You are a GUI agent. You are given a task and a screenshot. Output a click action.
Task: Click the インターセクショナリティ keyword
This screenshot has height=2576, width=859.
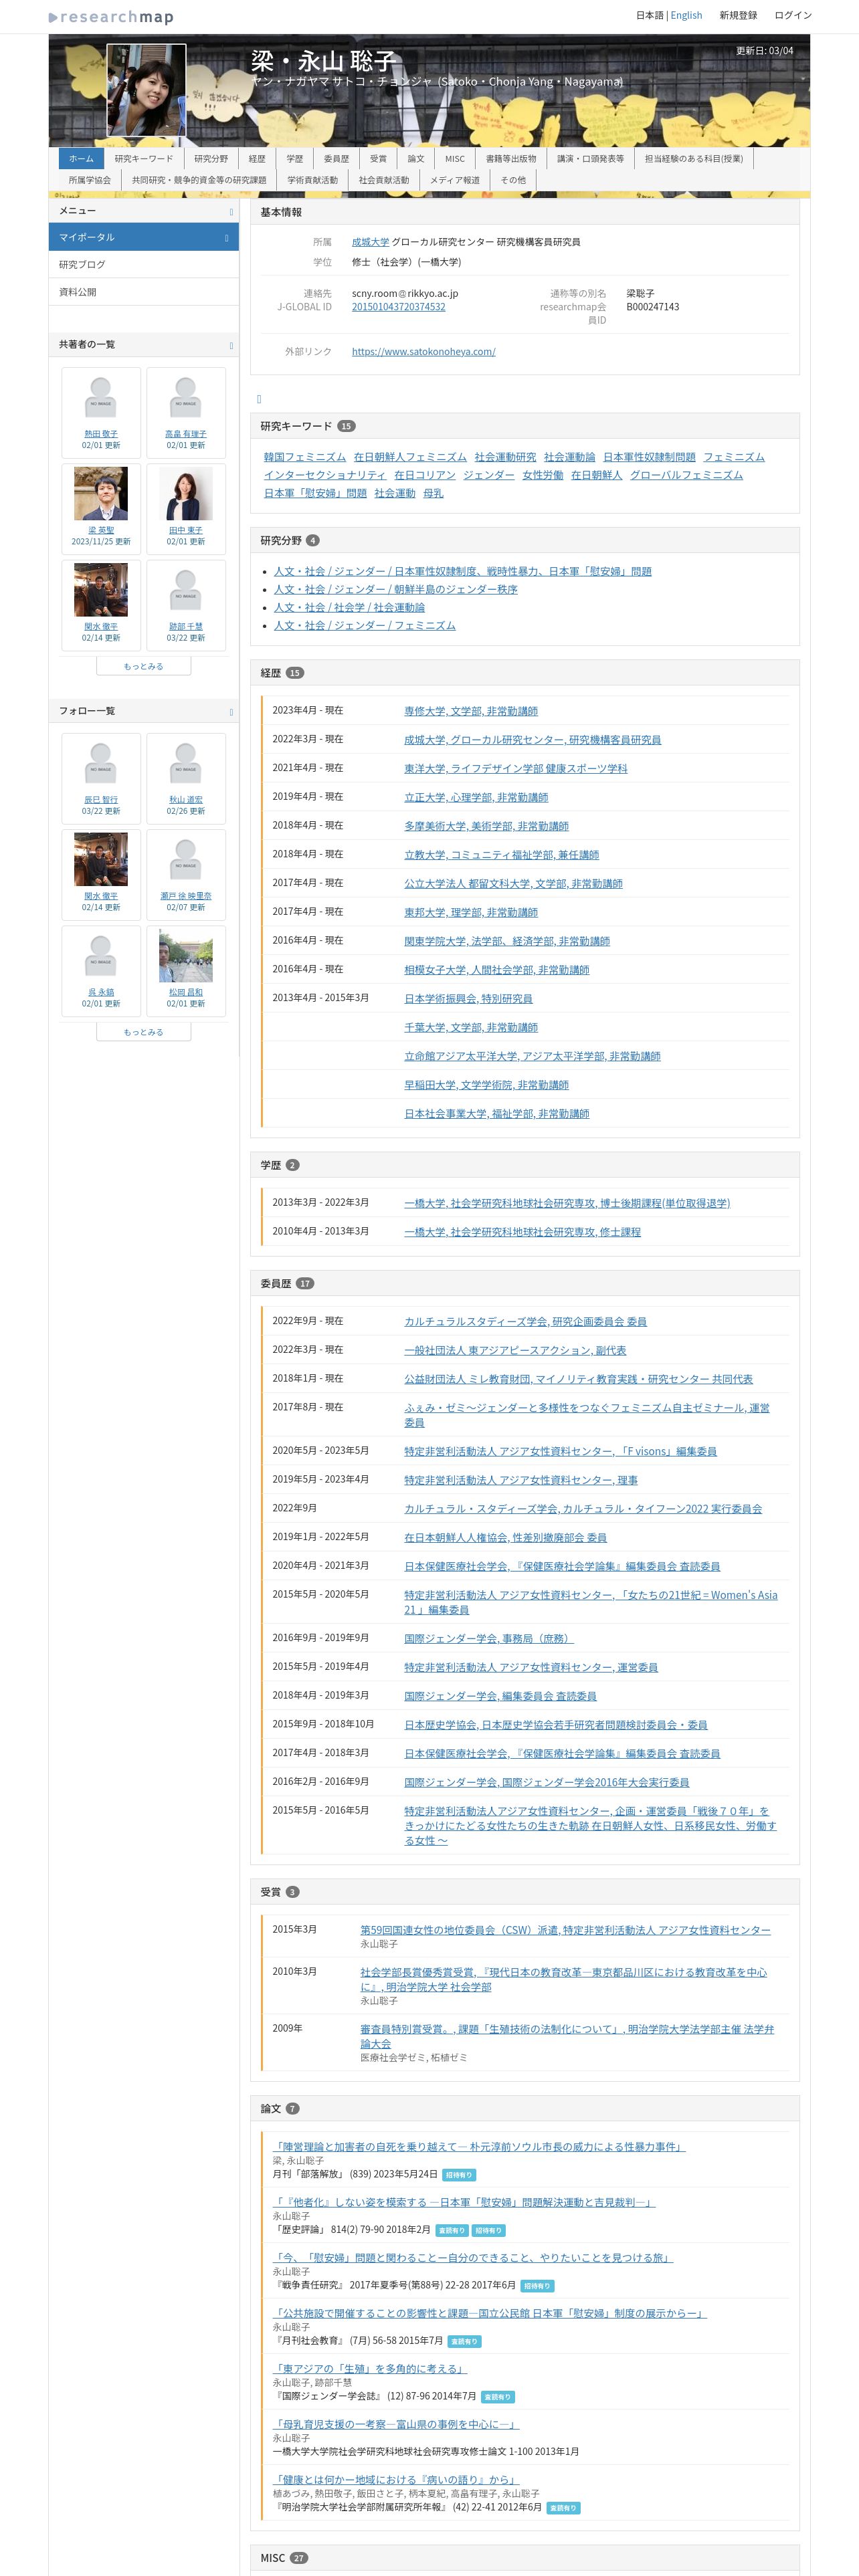(324, 475)
